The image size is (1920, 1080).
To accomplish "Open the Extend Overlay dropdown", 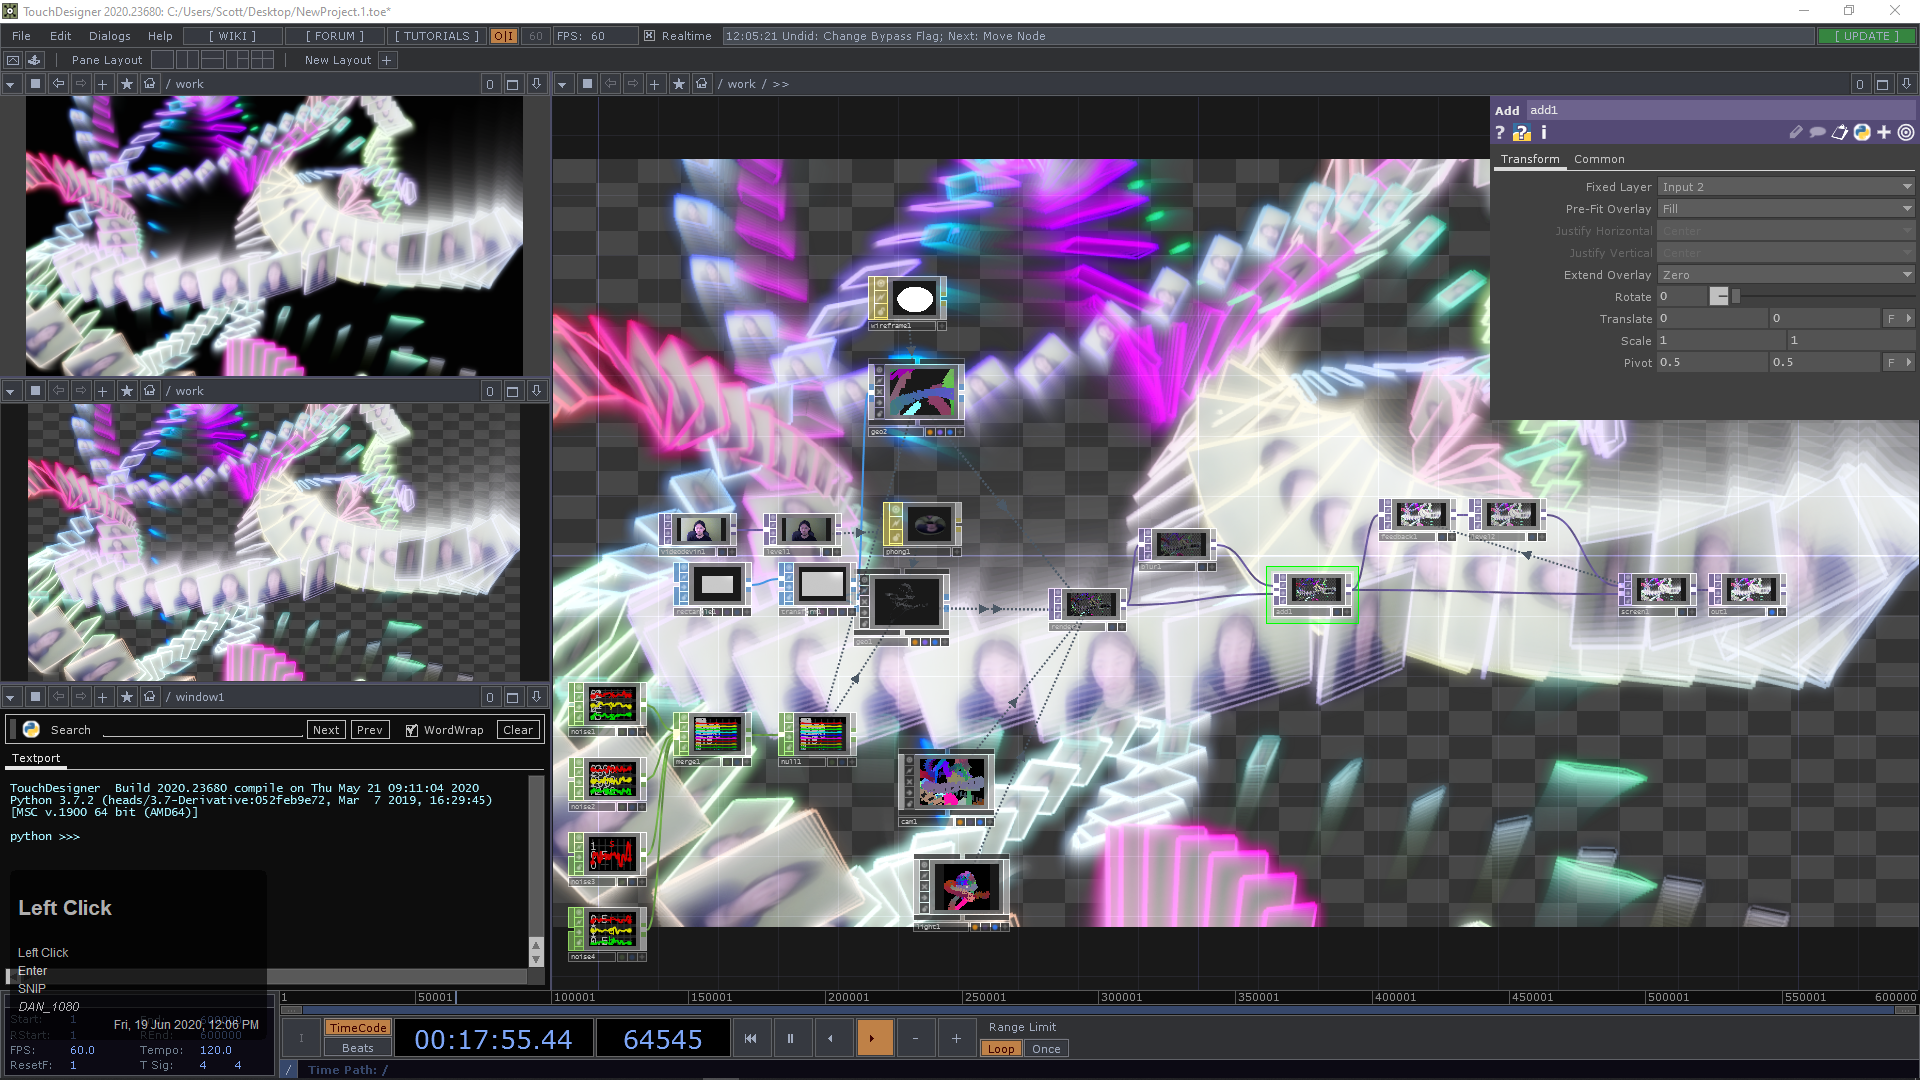I will (x=1785, y=275).
